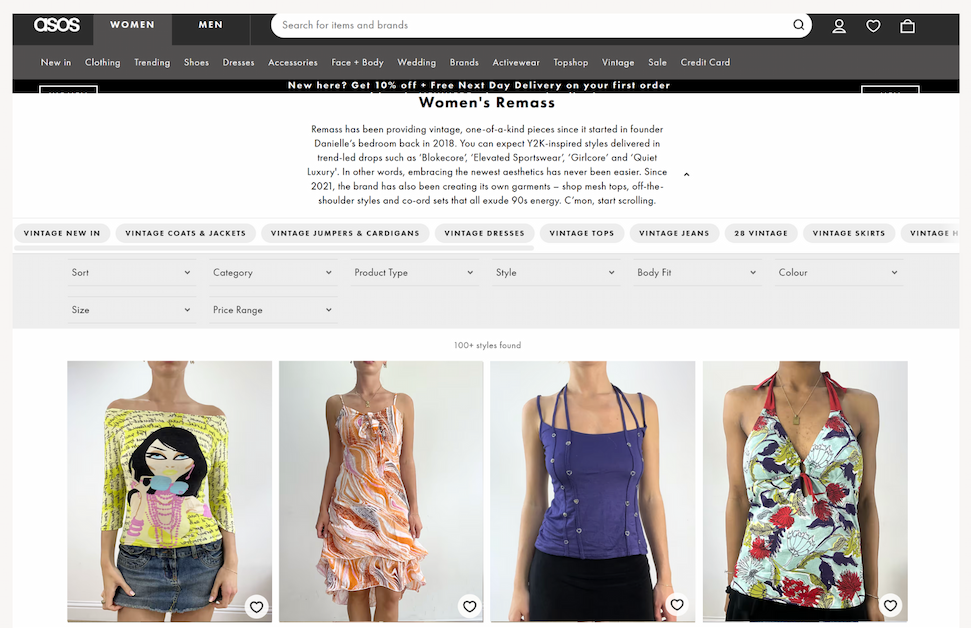Open the New in menu
This screenshot has width=971, height=628.
click(56, 63)
